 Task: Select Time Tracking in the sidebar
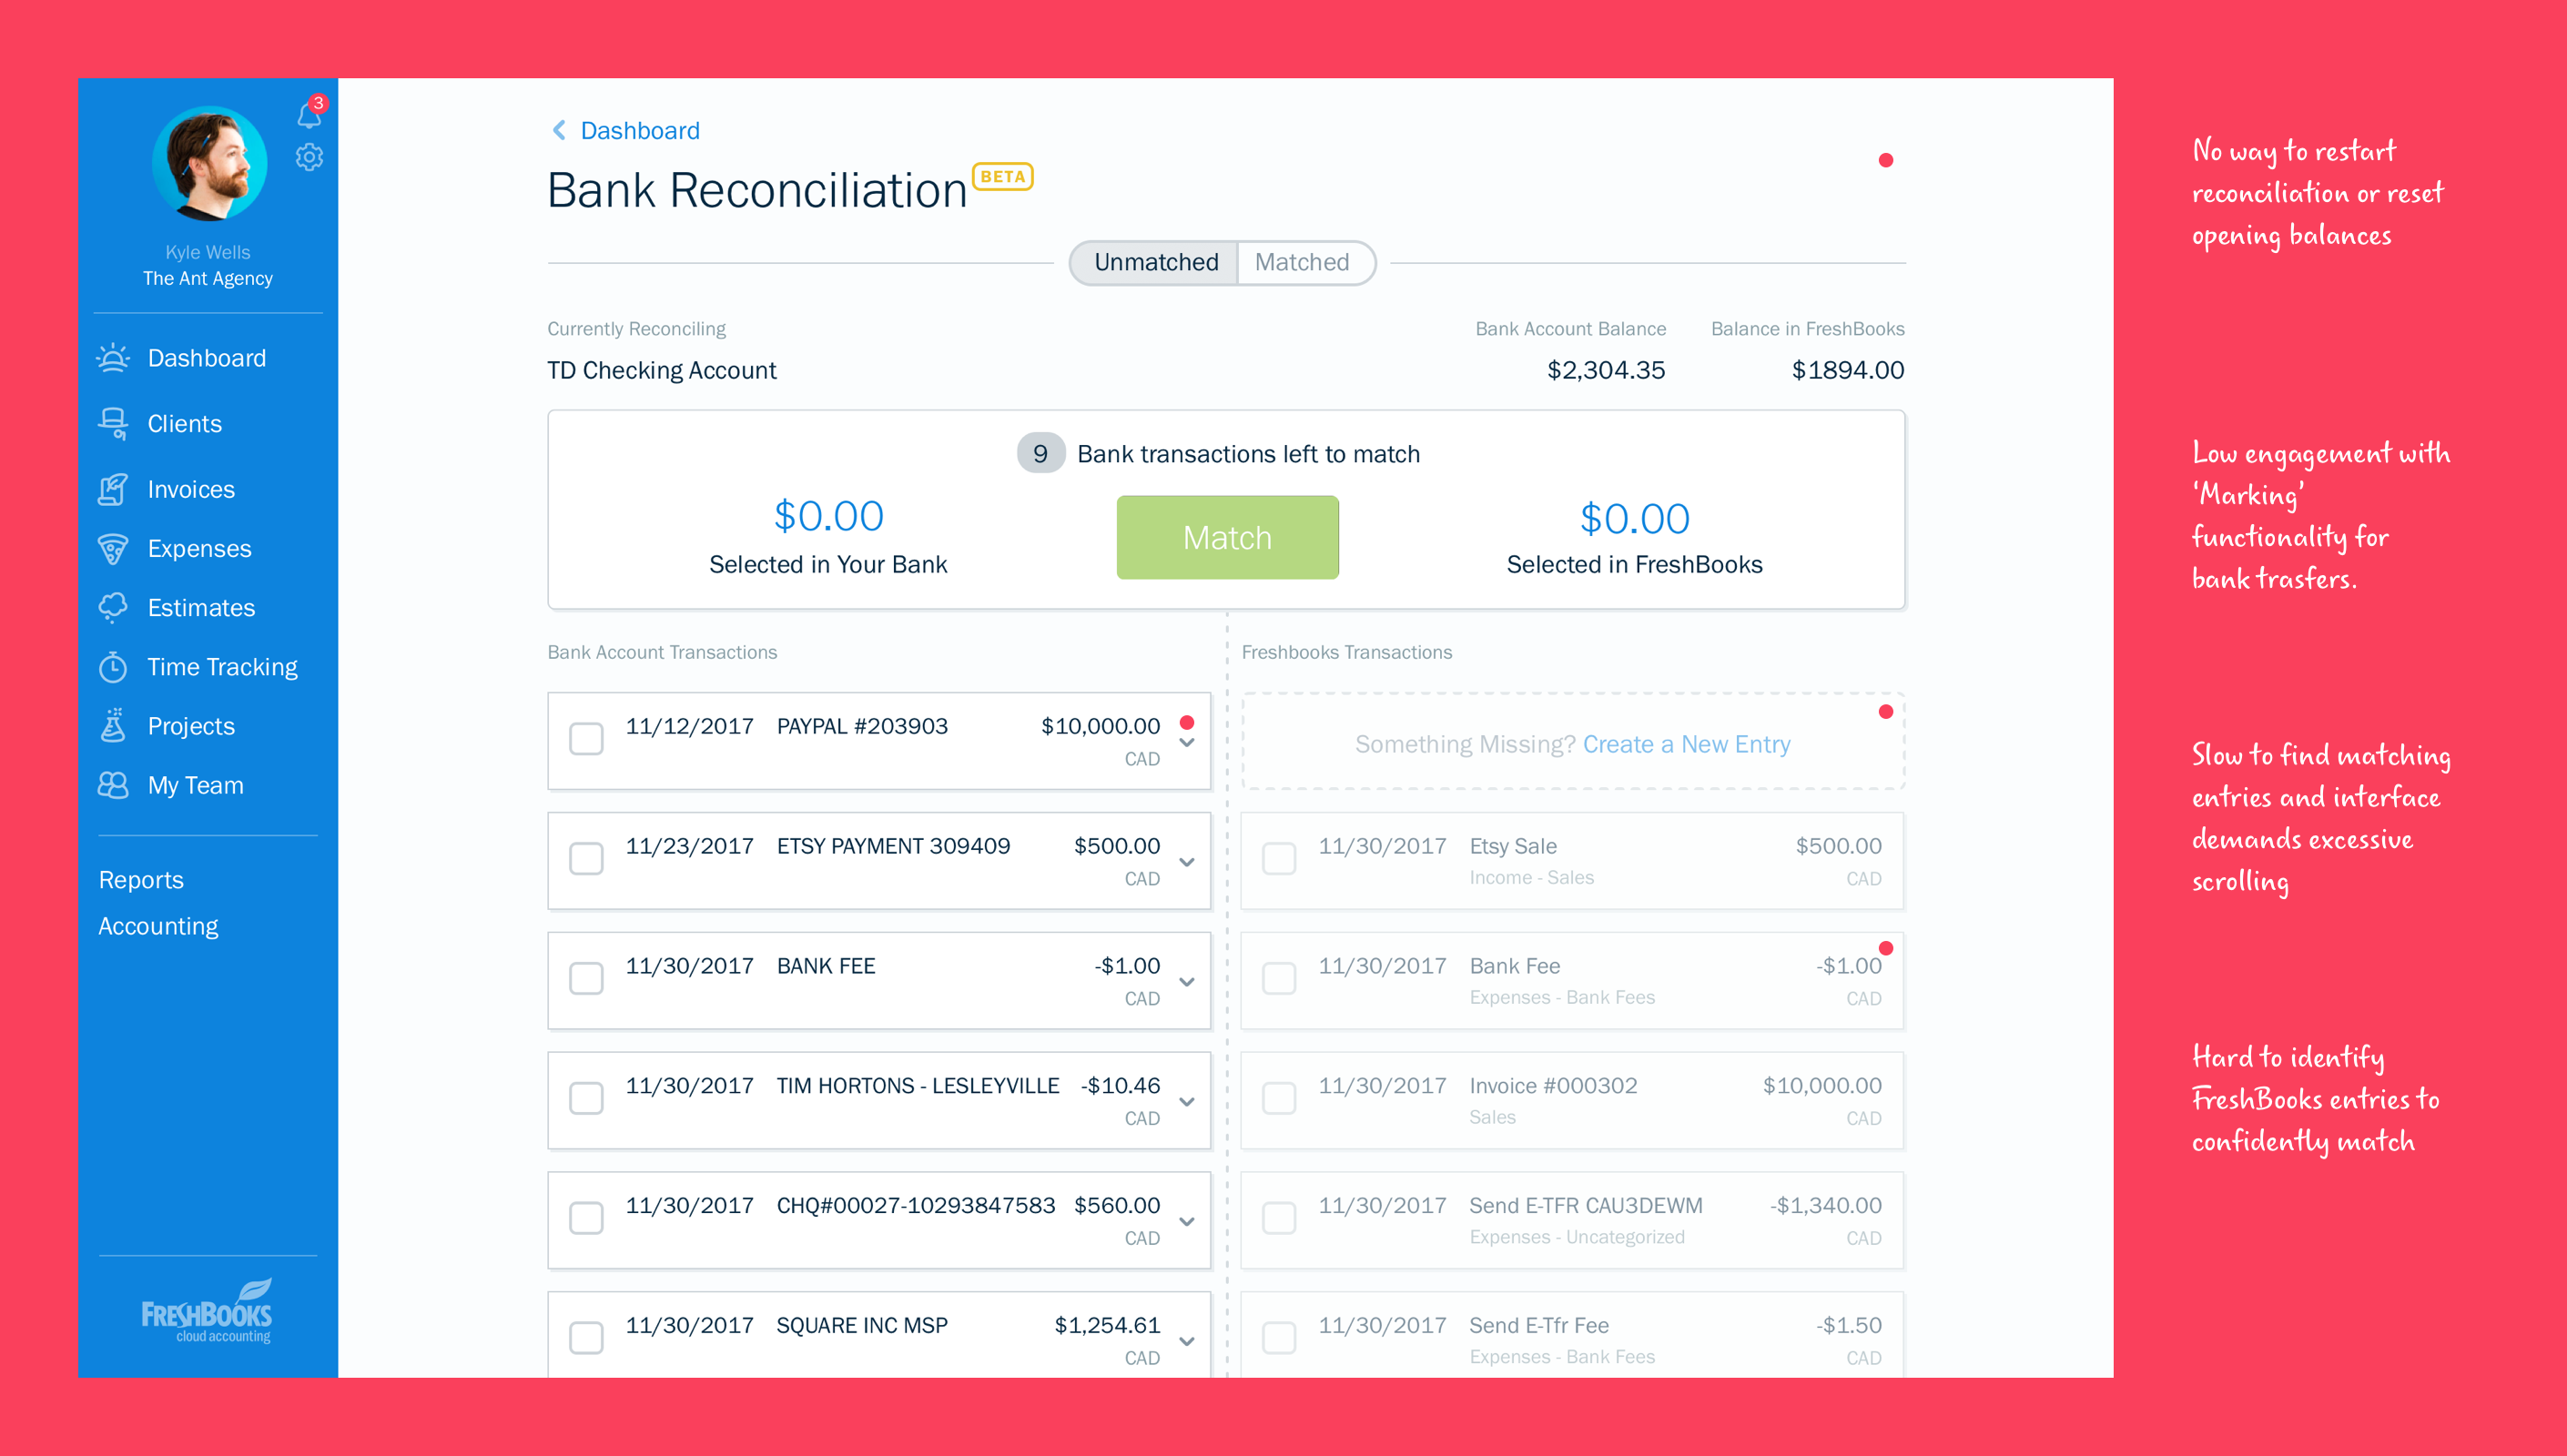(222, 666)
